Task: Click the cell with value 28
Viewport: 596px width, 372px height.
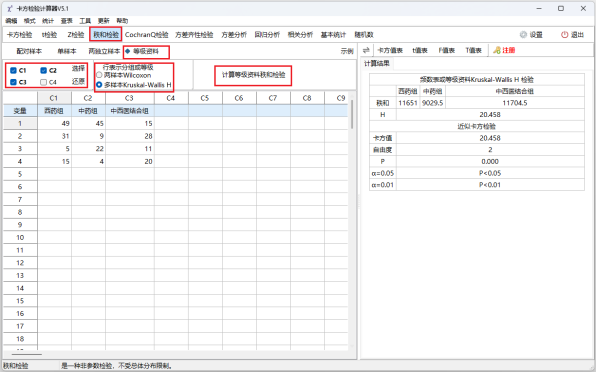Action: [130, 136]
